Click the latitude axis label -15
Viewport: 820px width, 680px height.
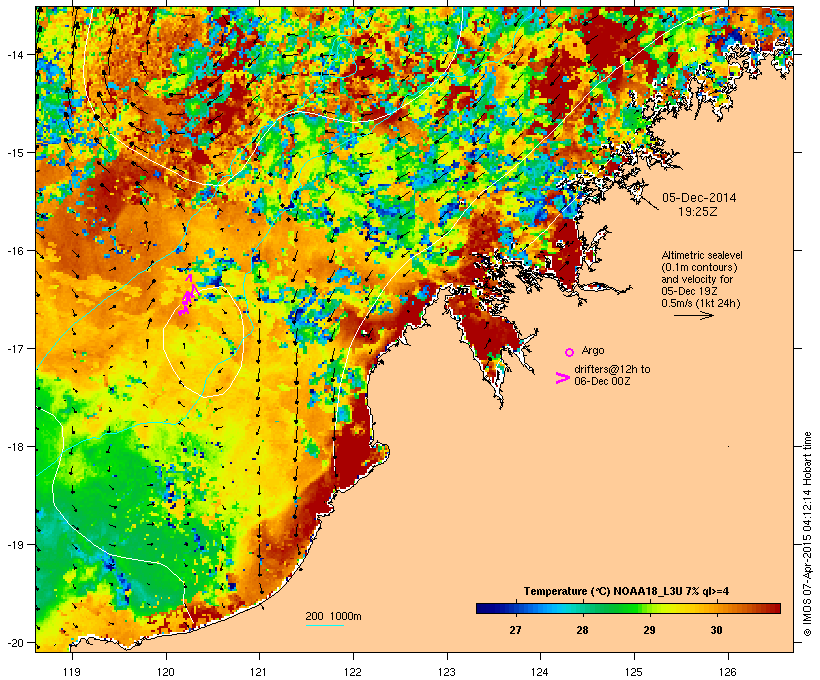[x=15, y=153]
